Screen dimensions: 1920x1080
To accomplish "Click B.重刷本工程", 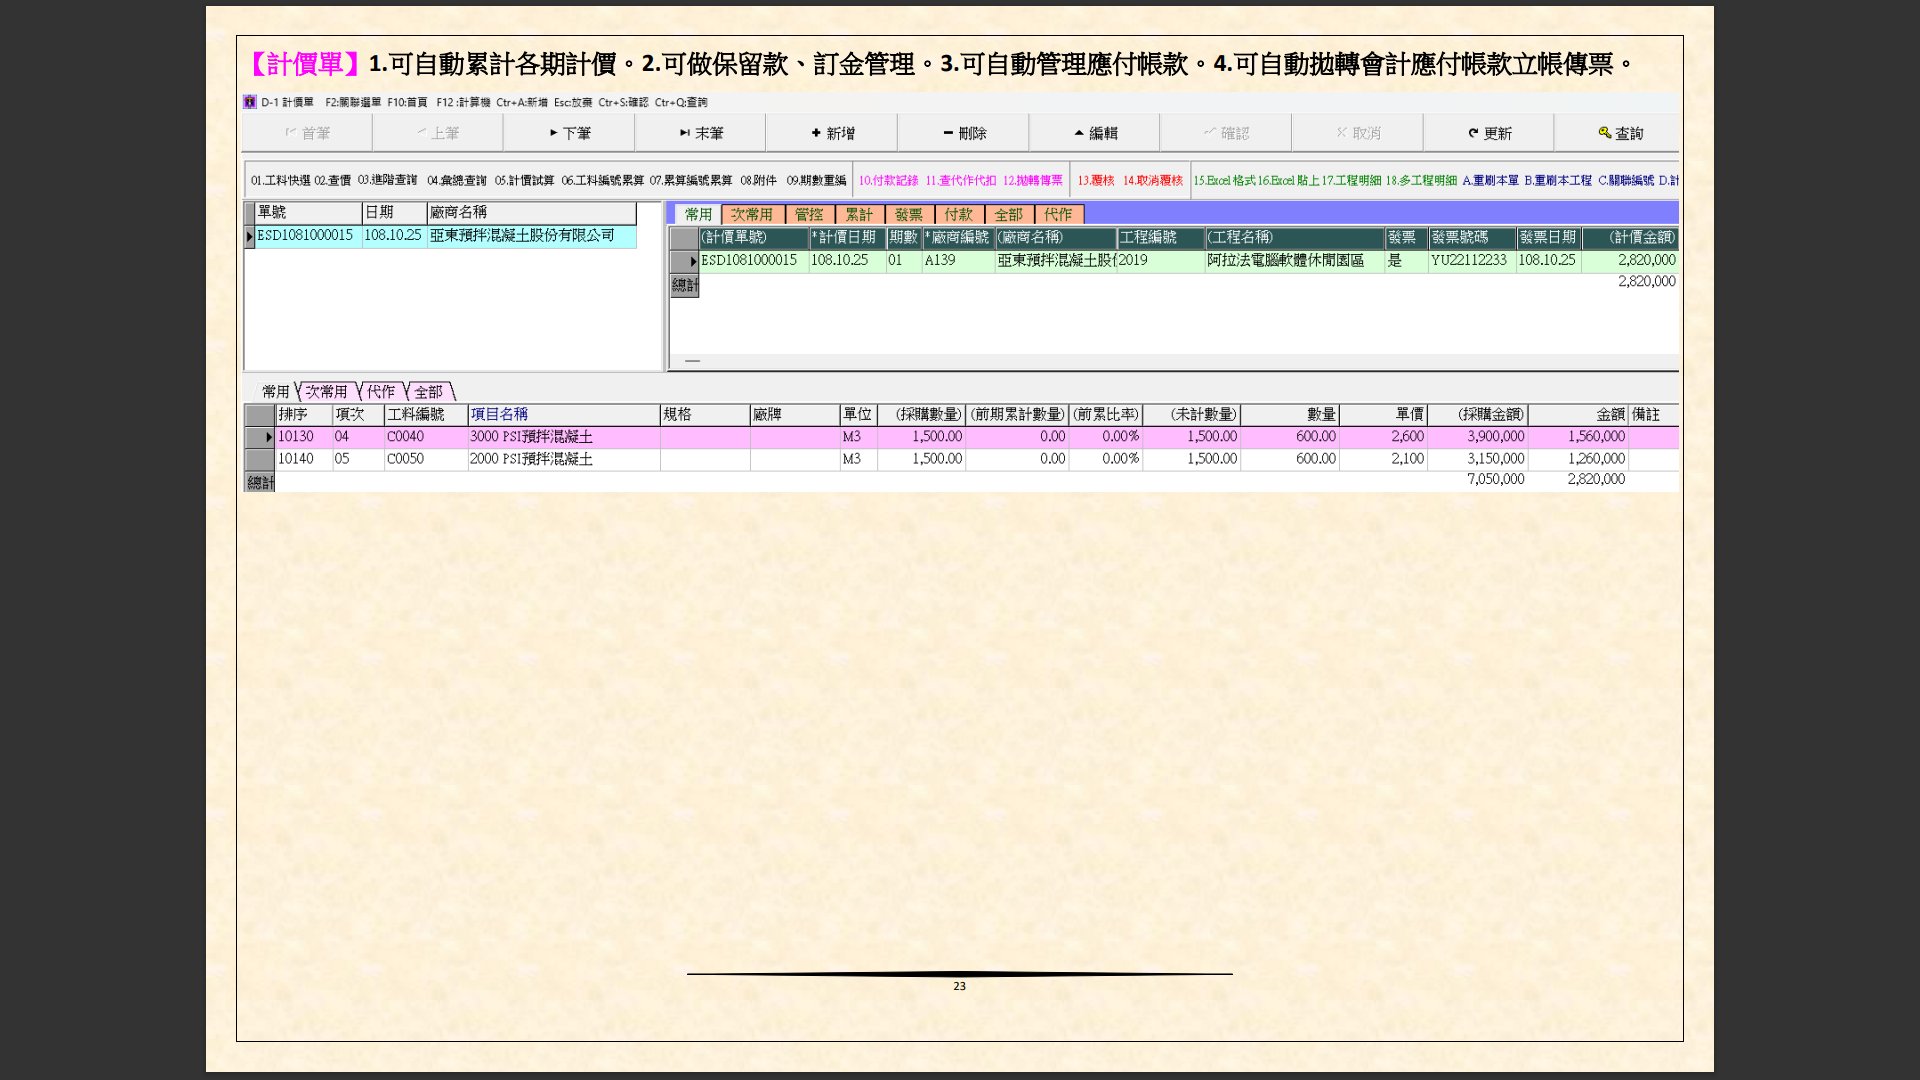I will 1557,181.
